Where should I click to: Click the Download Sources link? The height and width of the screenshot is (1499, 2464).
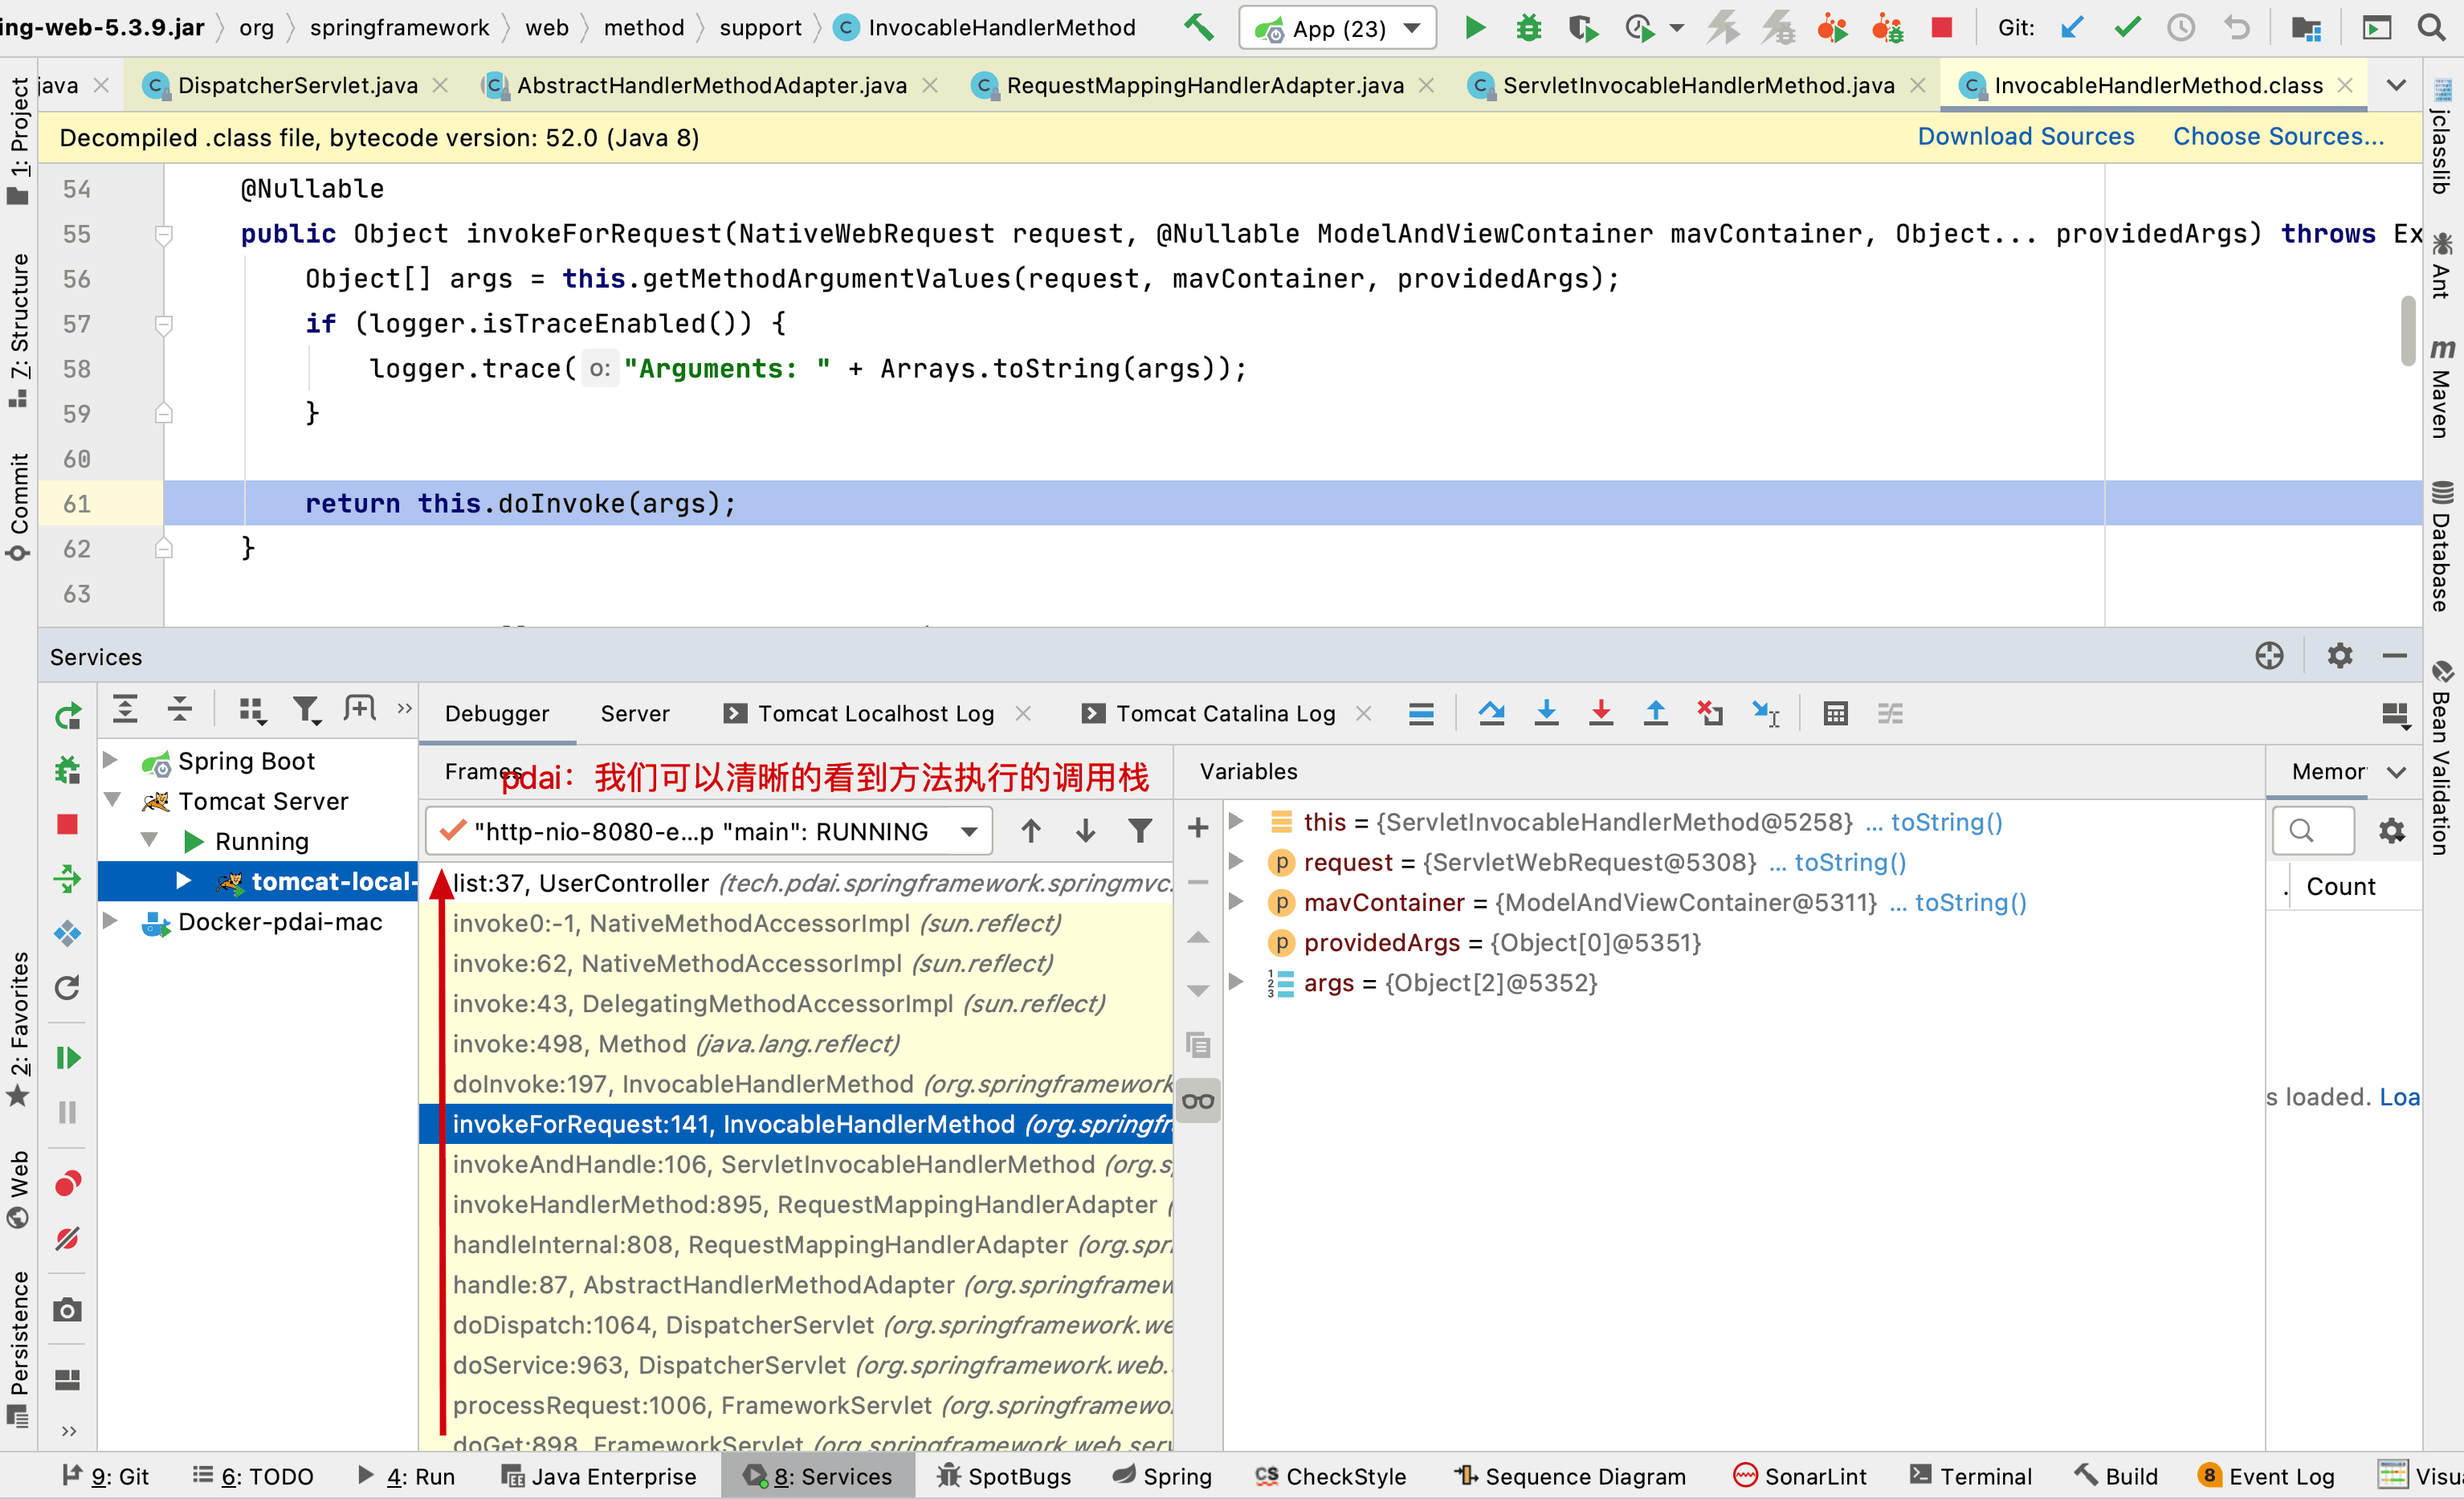(2025, 137)
